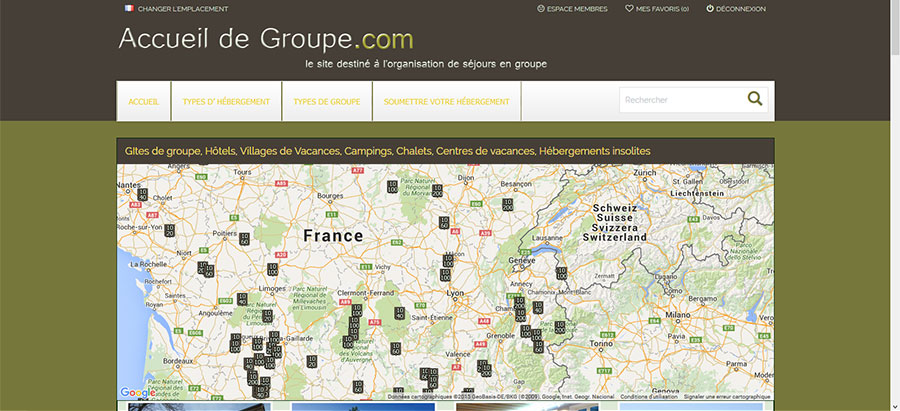
Task: Click the French flag icon
Action: 129,9
